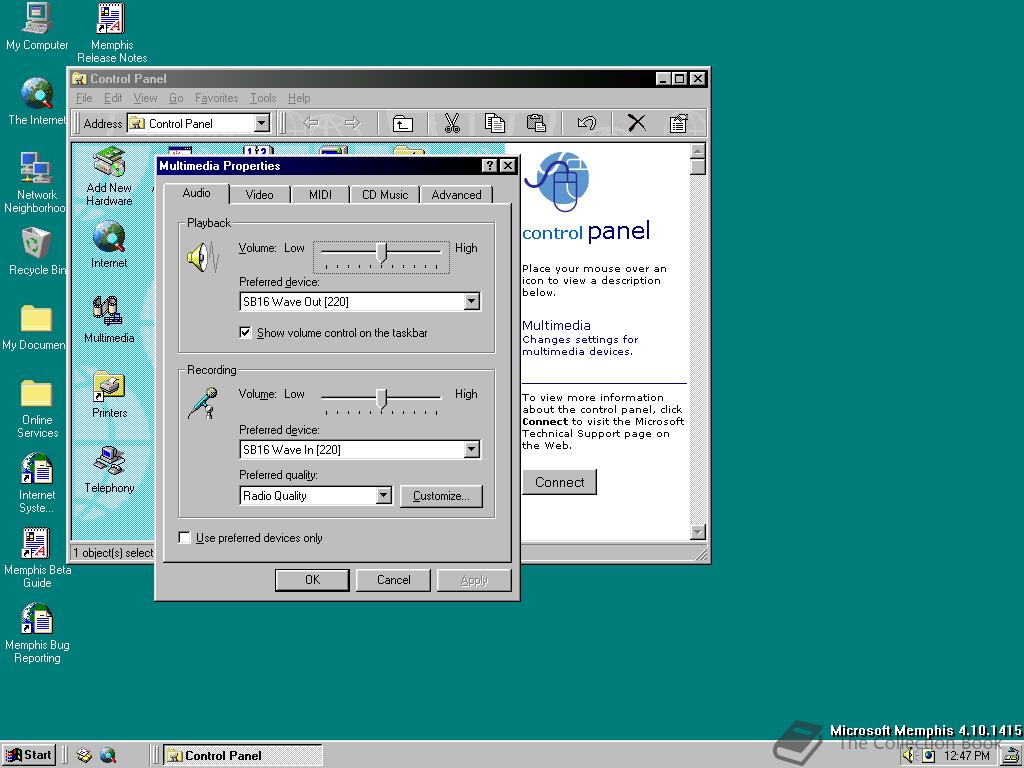Image resolution: width=1024 pixels, height=768 pixels.
Task: Click the Network Neighborhood desktop icon
Action: [x=35, y=183]
